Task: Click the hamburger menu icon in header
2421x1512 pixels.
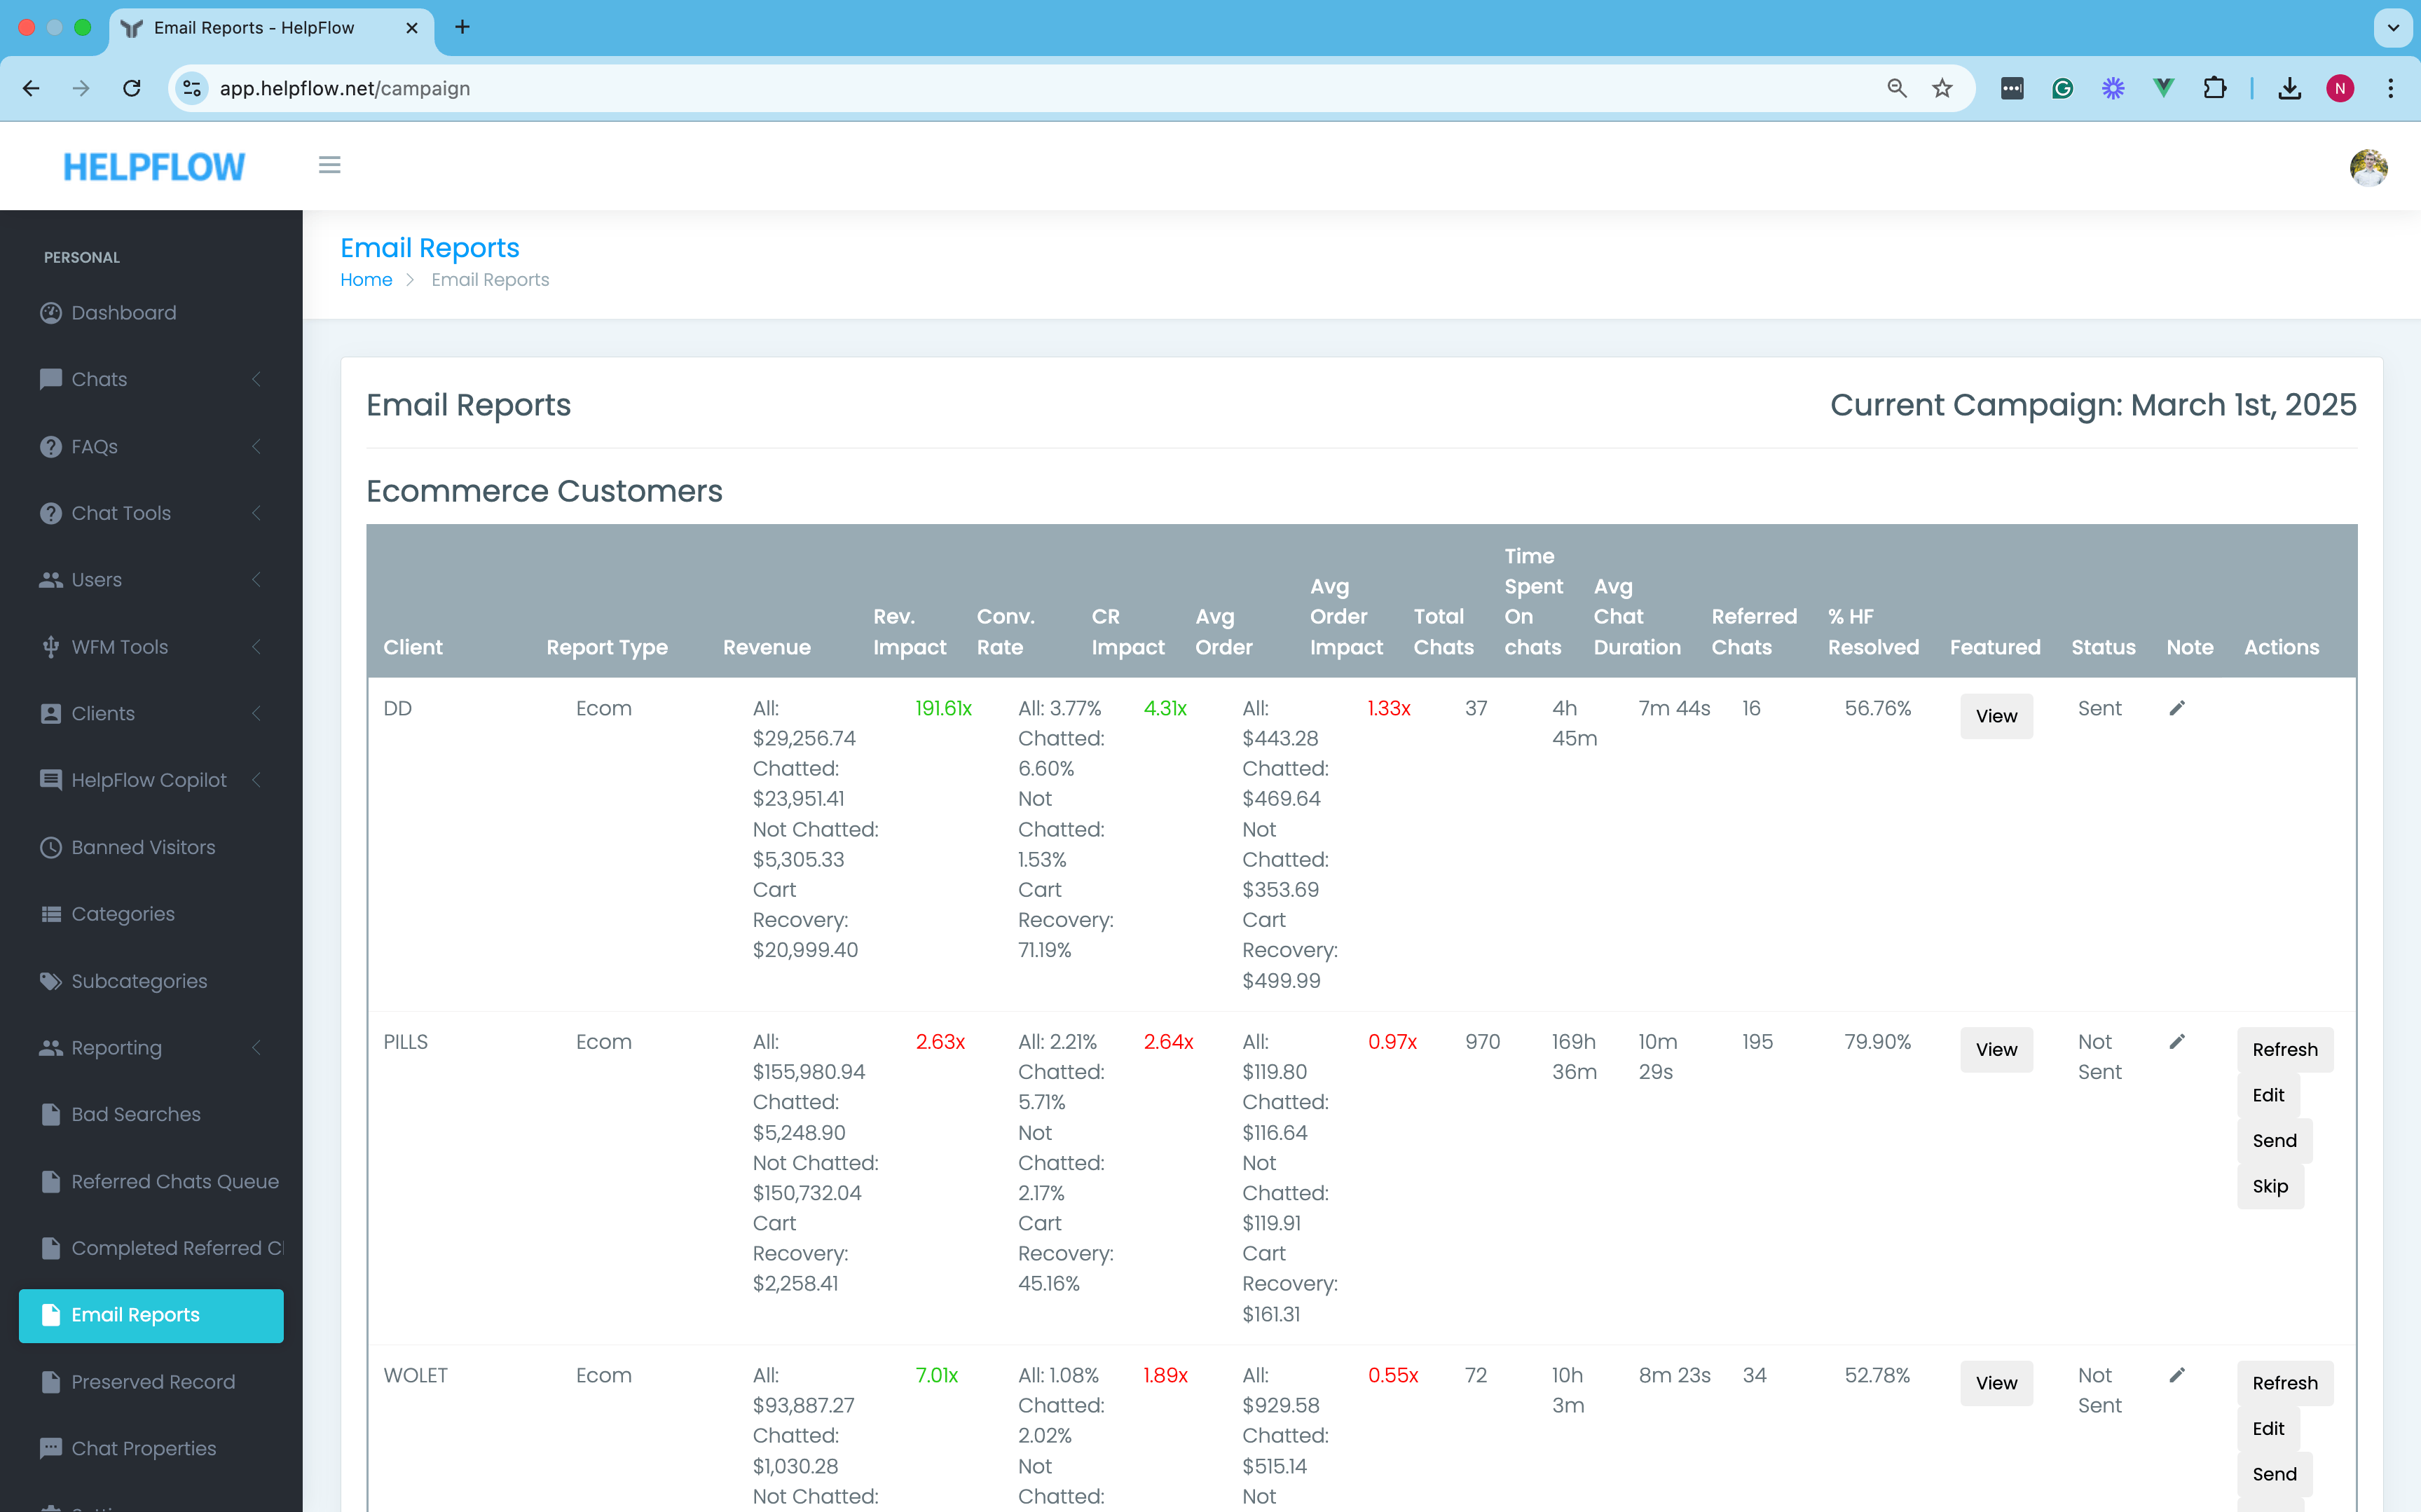Action: (x=329, y=165)
